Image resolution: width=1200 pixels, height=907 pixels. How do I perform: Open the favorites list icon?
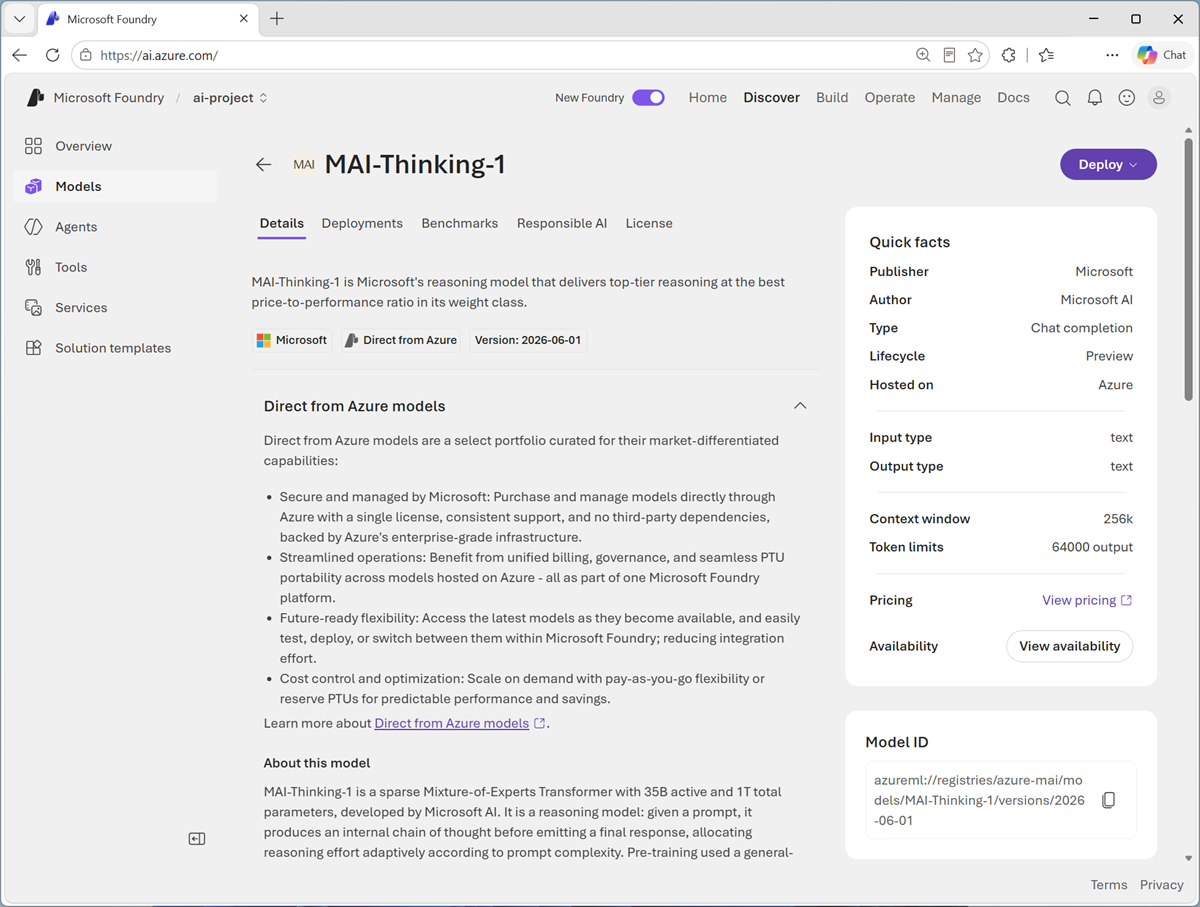(x=1046, y=56)
